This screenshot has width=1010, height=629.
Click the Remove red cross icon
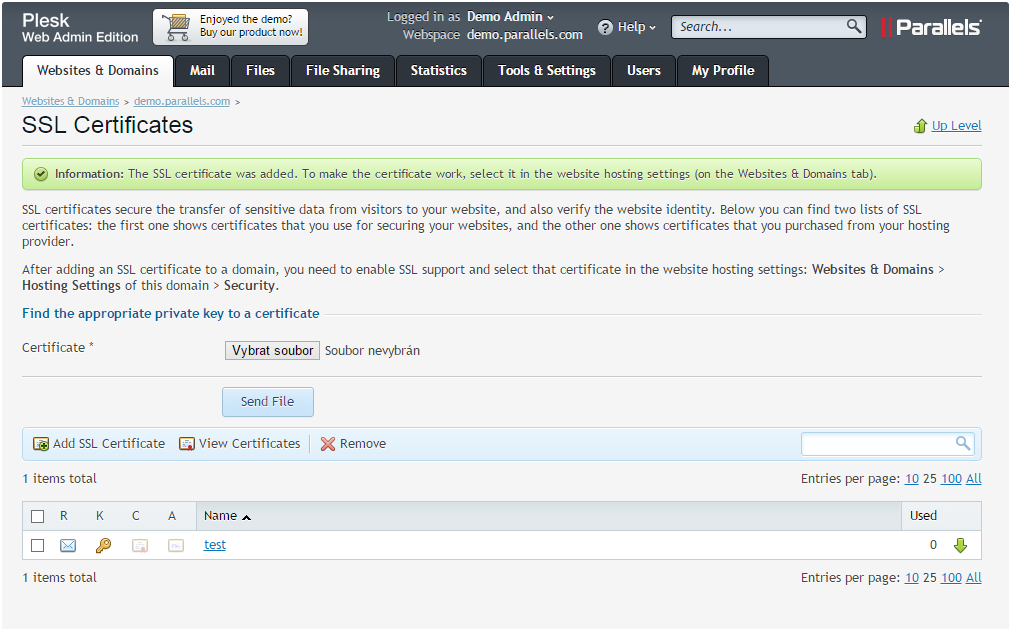click(x=328, y=444)
